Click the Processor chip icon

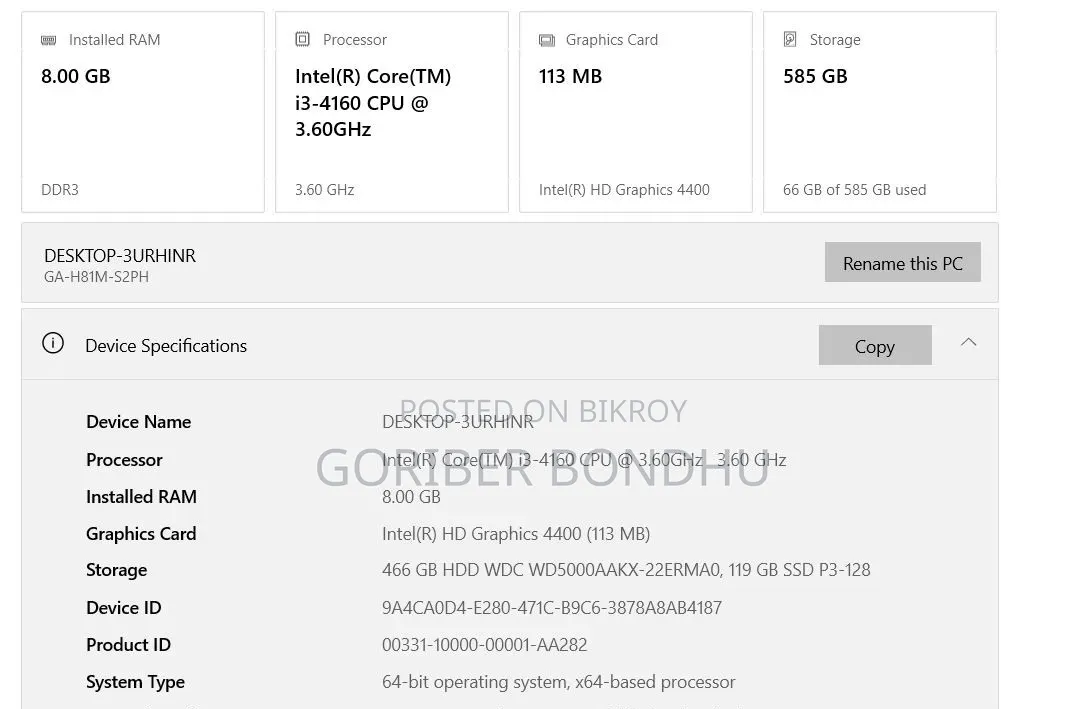click(303, 39)
